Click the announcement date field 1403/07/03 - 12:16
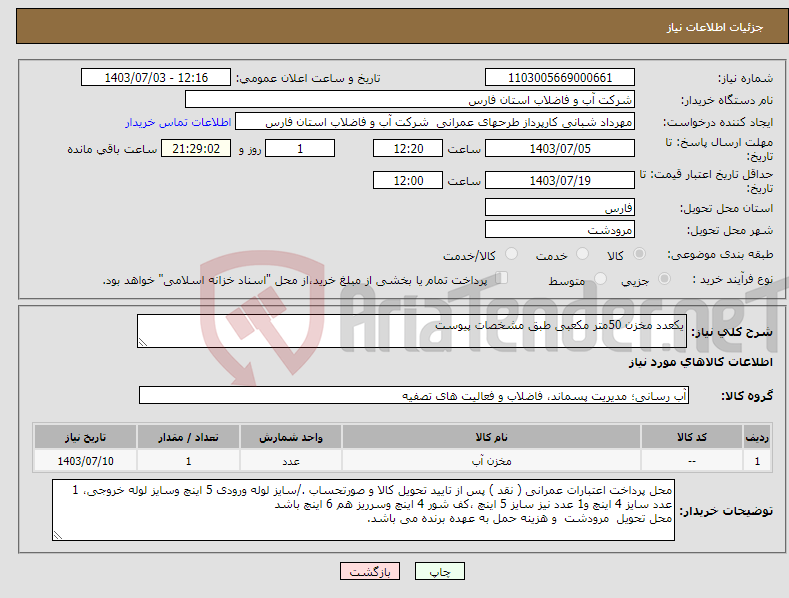 [155, 78]
